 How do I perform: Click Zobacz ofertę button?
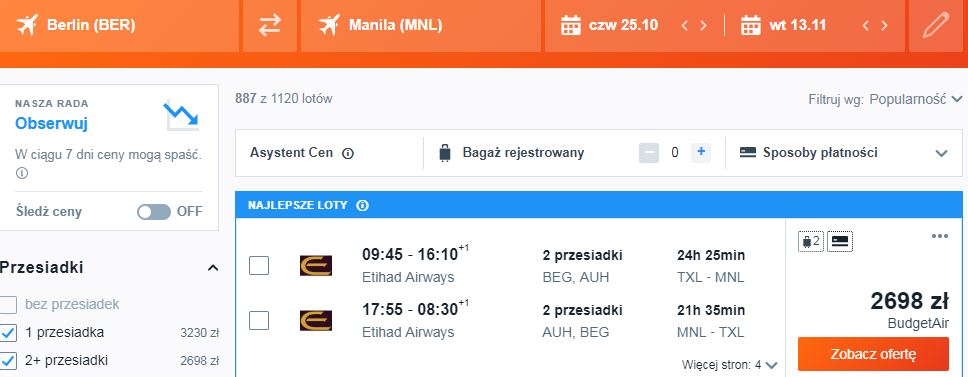pos(873,354)
